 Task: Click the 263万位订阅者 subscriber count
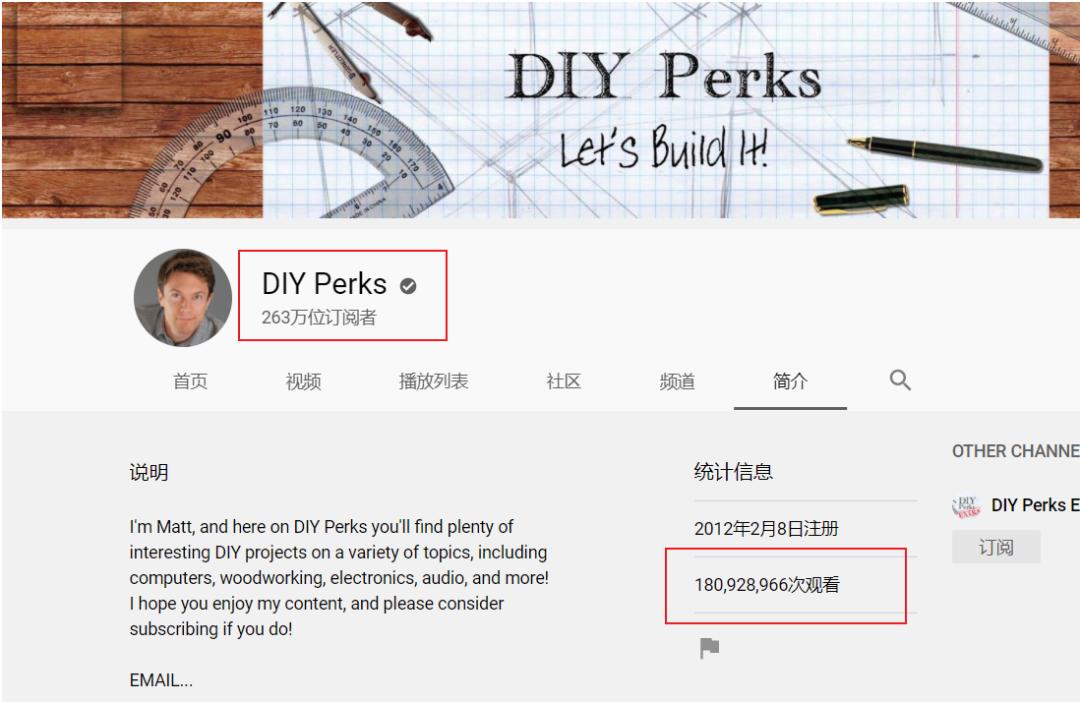click(x=319, y=318)
